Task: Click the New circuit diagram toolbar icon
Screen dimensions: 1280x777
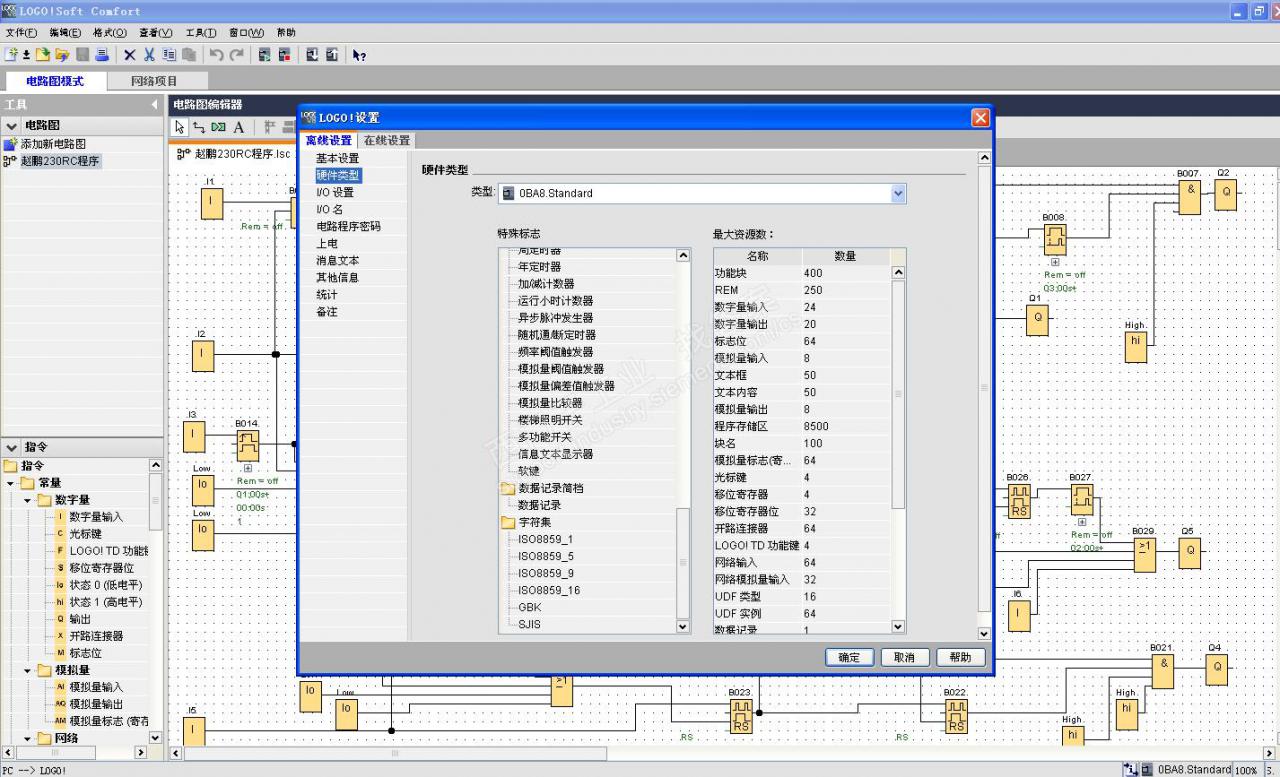Action: pos(12,55)
